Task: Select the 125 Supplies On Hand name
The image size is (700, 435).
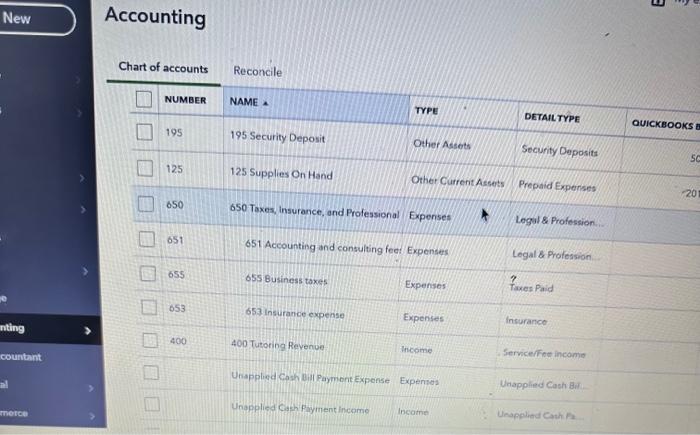Action: pyautogui.click(x=281, y=174)
